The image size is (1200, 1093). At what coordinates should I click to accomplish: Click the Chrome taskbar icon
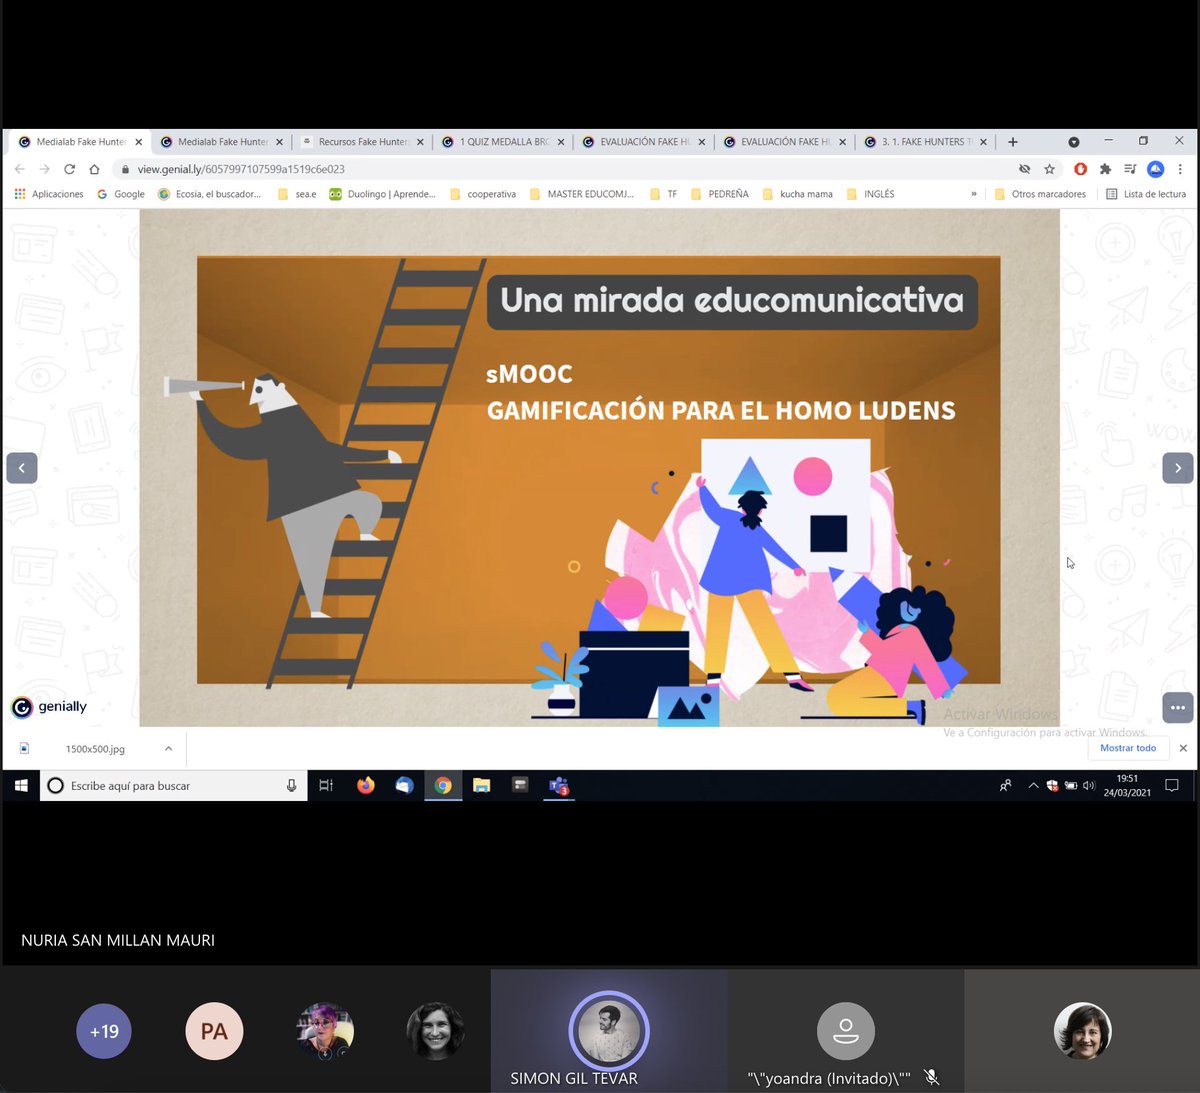click(x=443, y=786)
